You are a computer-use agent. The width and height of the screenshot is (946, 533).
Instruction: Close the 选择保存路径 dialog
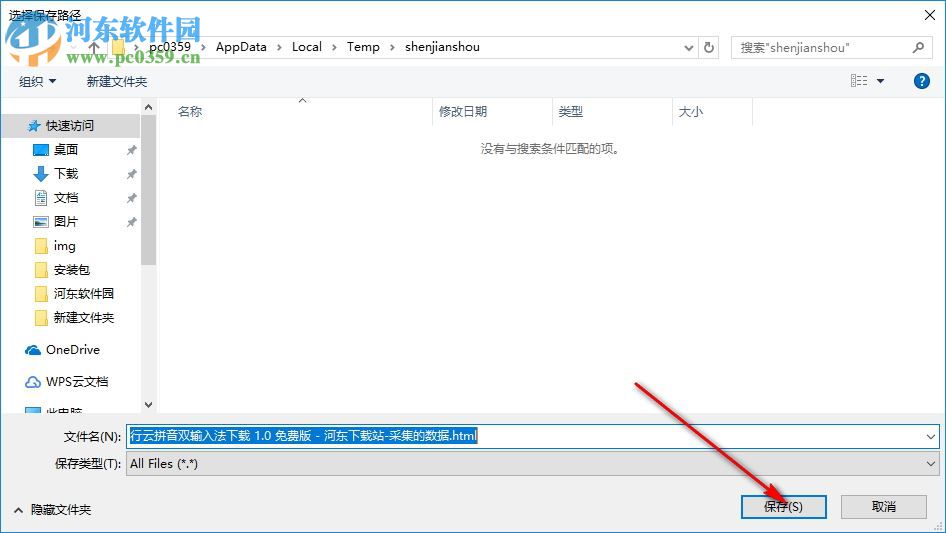click(x=930, y=15)
